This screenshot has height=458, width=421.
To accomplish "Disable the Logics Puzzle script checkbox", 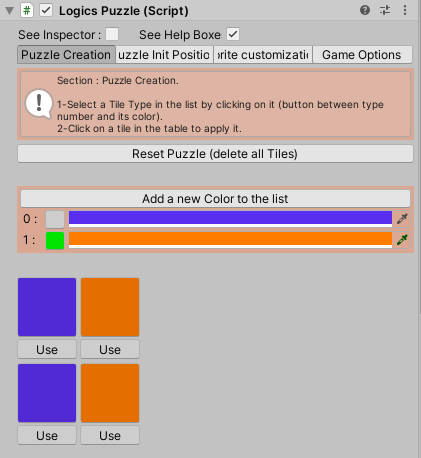I will pyautogui.click(x=46, y=10).
